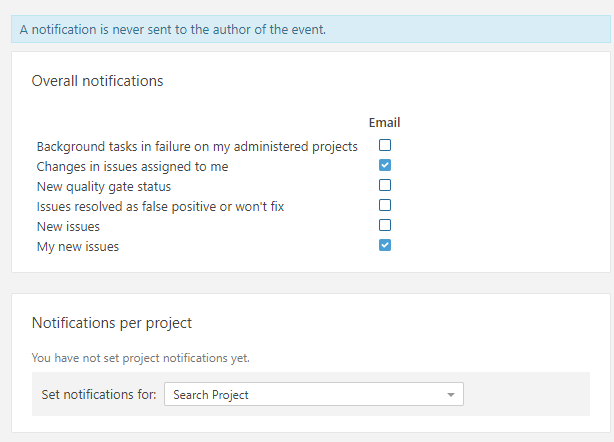
Task: Check the false positive or won't fix checkbox
Action: [385, 206]
